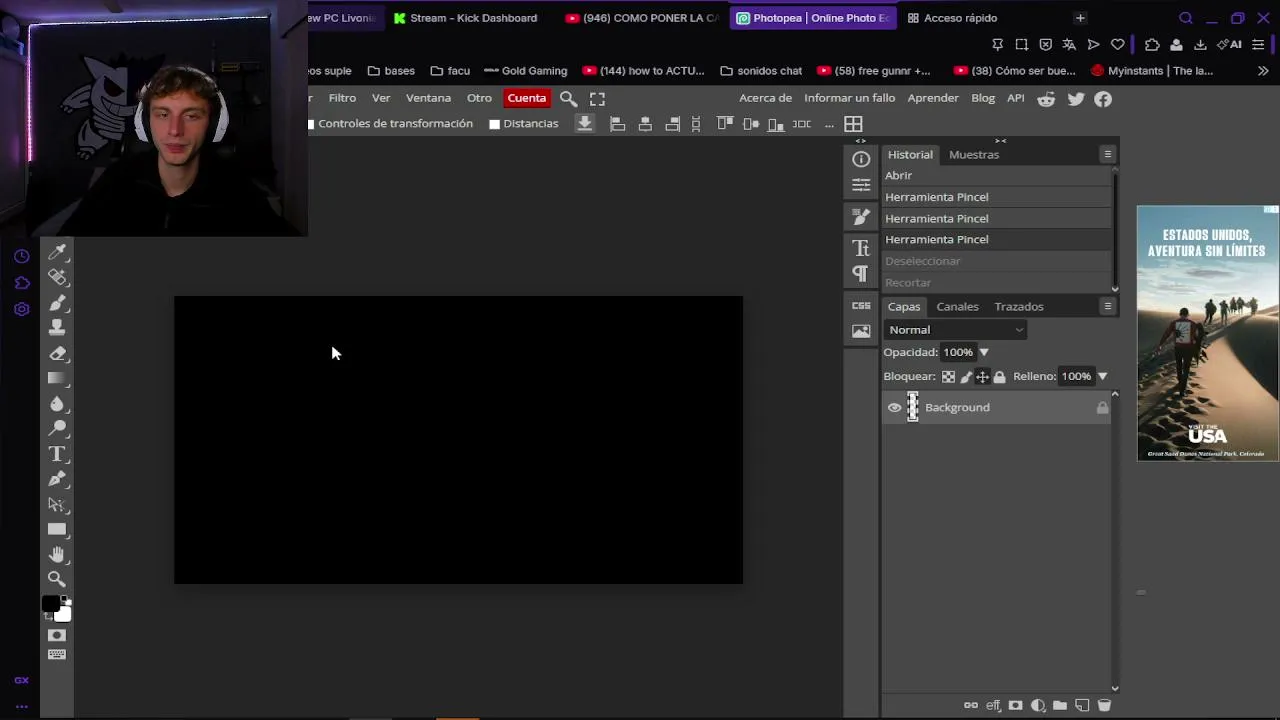Viewport: 1280px width, 720px height.
Task: Select the Eyedropper tool
Action: click(57, 252)
